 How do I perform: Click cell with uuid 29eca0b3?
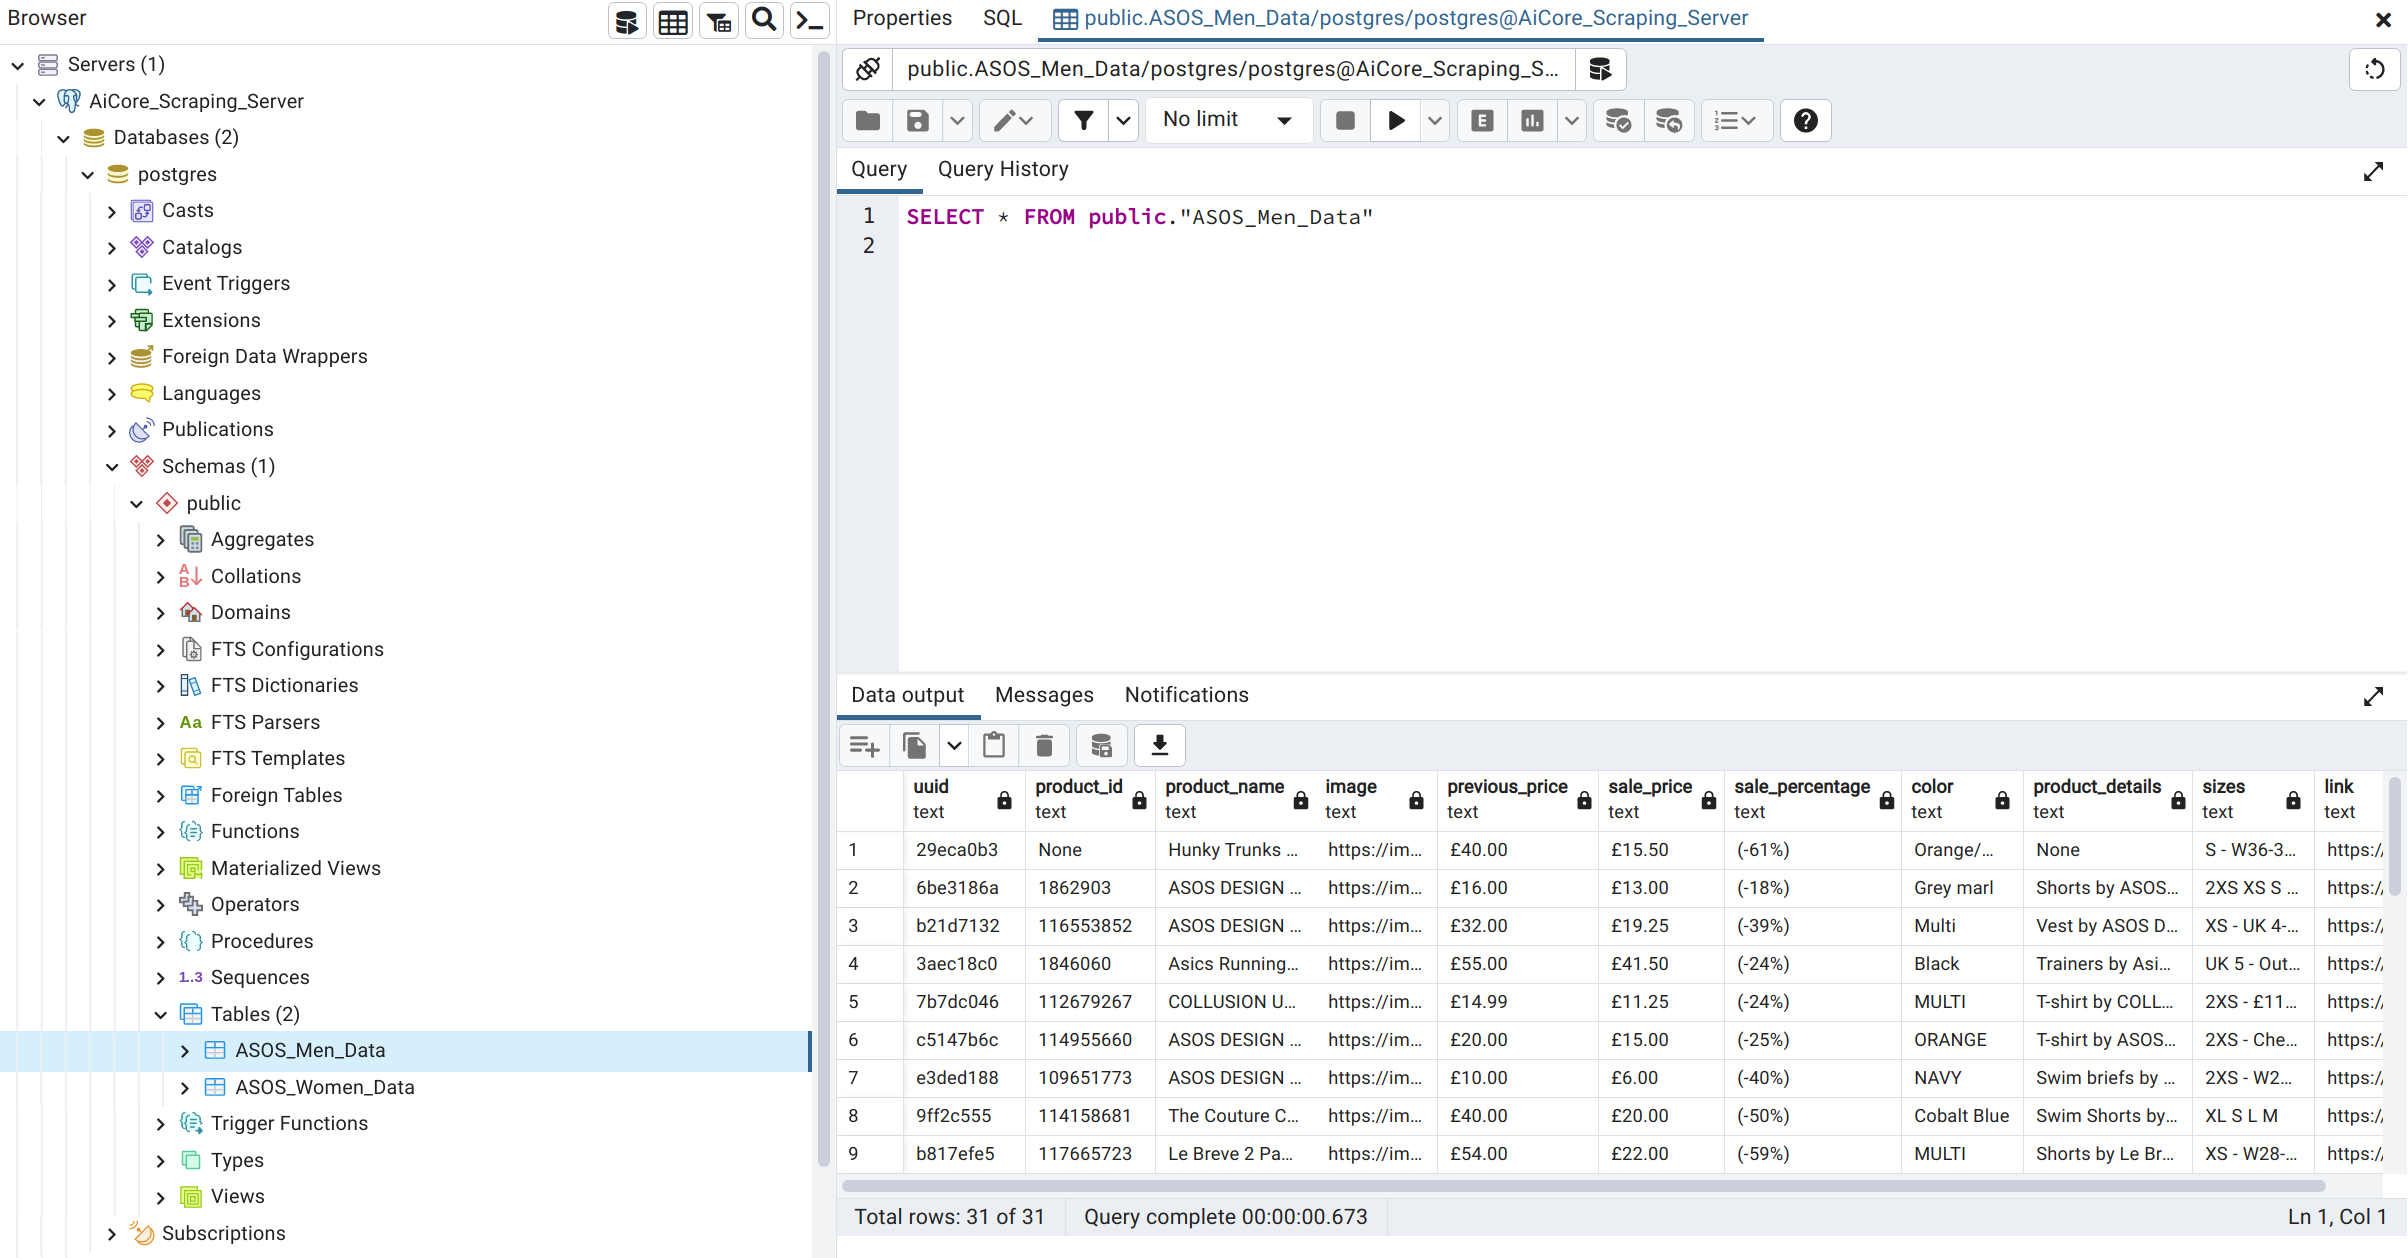click(x=964, y=850)
